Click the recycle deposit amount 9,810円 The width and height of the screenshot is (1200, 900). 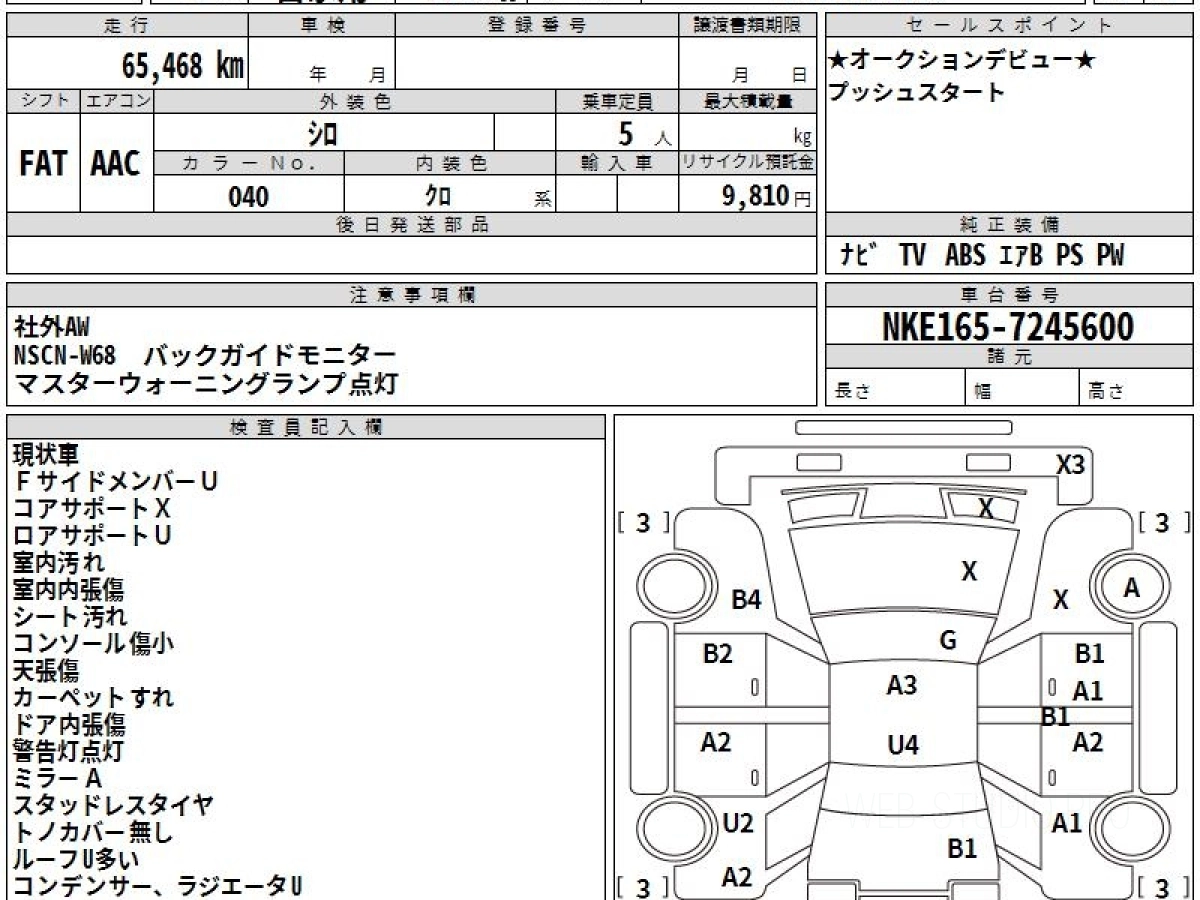767,196
